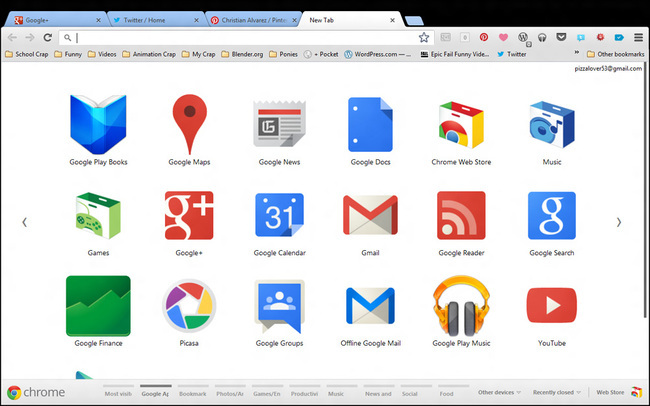This screenshot has height=406, width=650.
Task: Open the Chrome hamburger menu
Action: pyautogui.click(x=638, y=37)
